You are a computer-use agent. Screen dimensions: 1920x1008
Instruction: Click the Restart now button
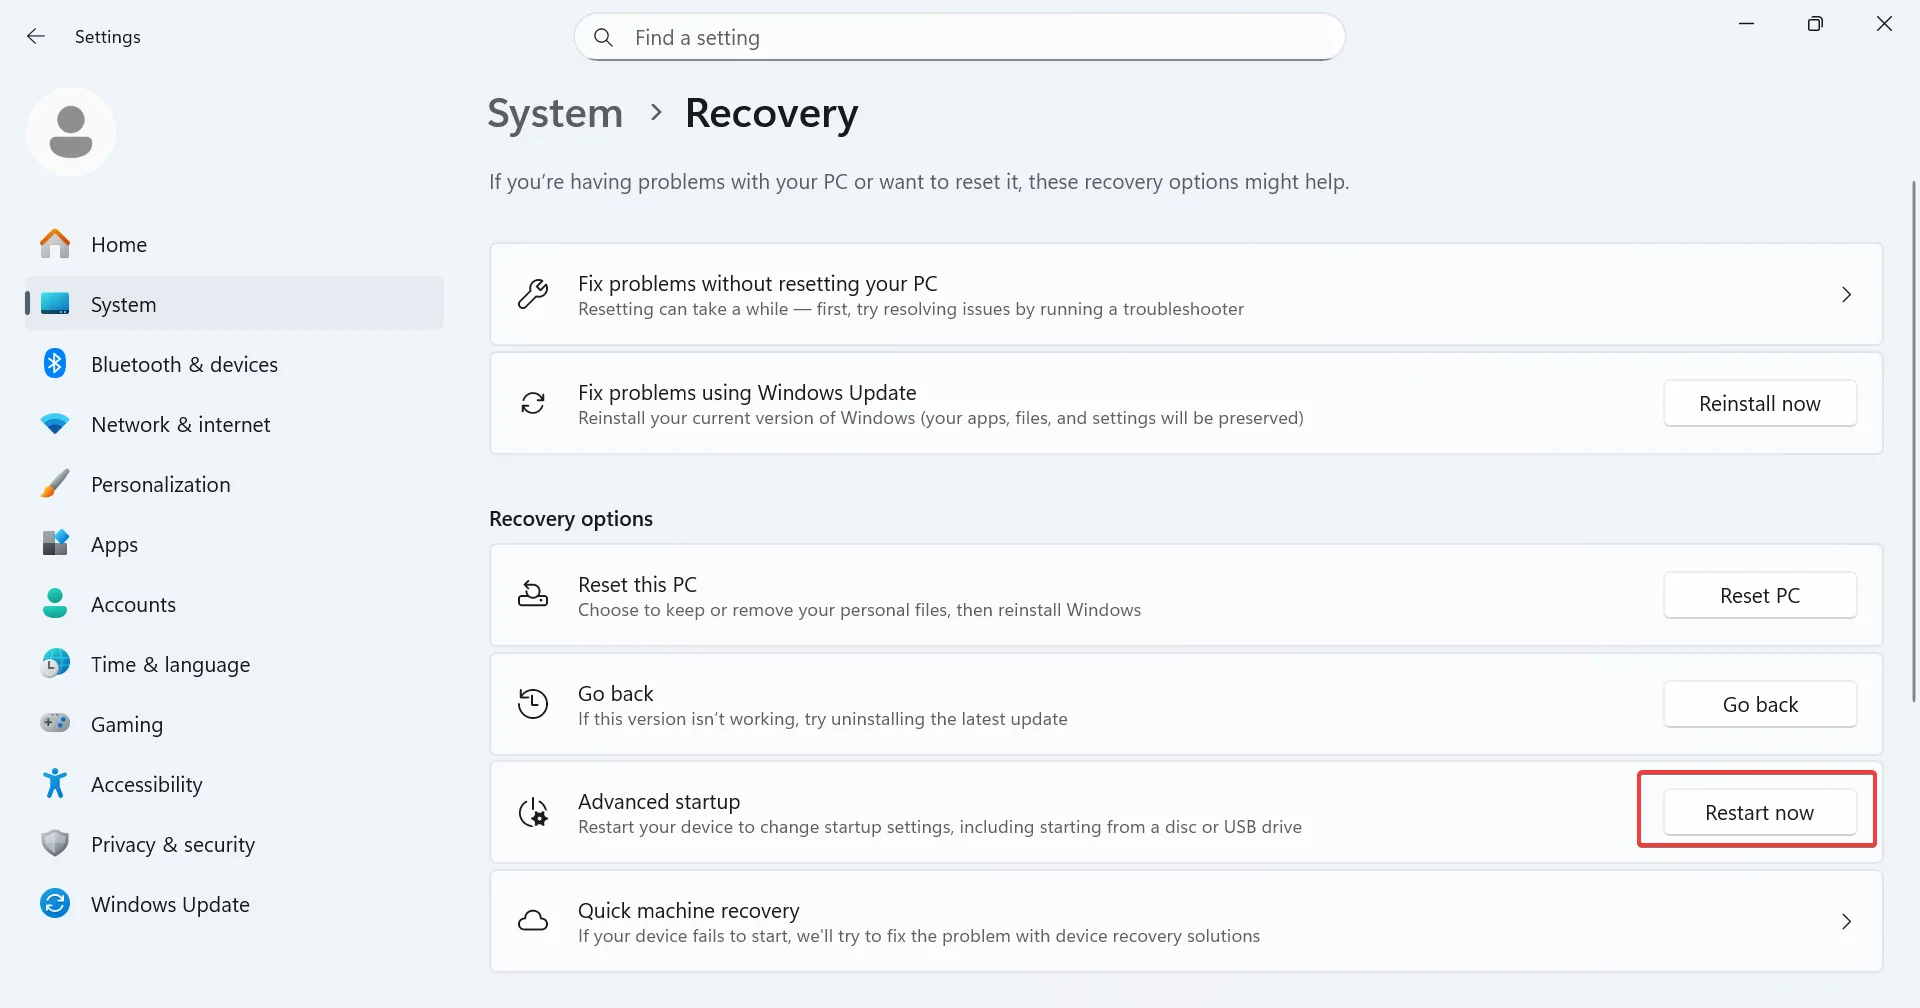tap(1759, 811)
